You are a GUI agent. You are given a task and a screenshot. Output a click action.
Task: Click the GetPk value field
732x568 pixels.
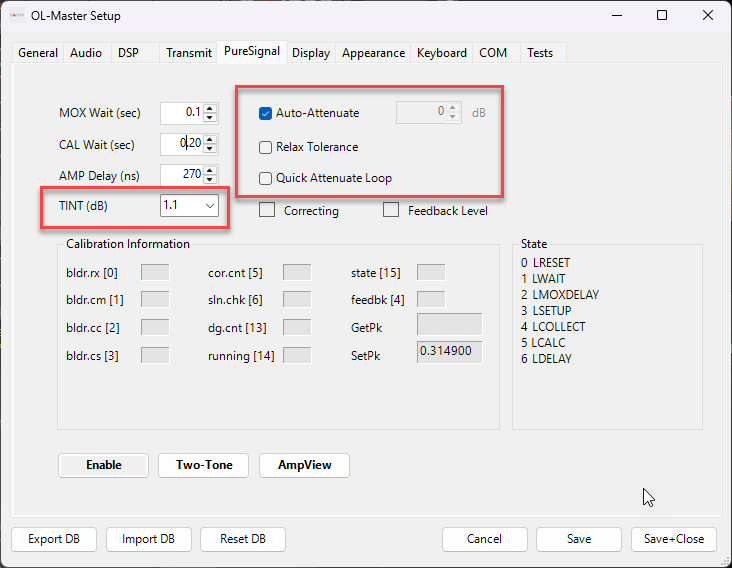click(x=449, y=324)
